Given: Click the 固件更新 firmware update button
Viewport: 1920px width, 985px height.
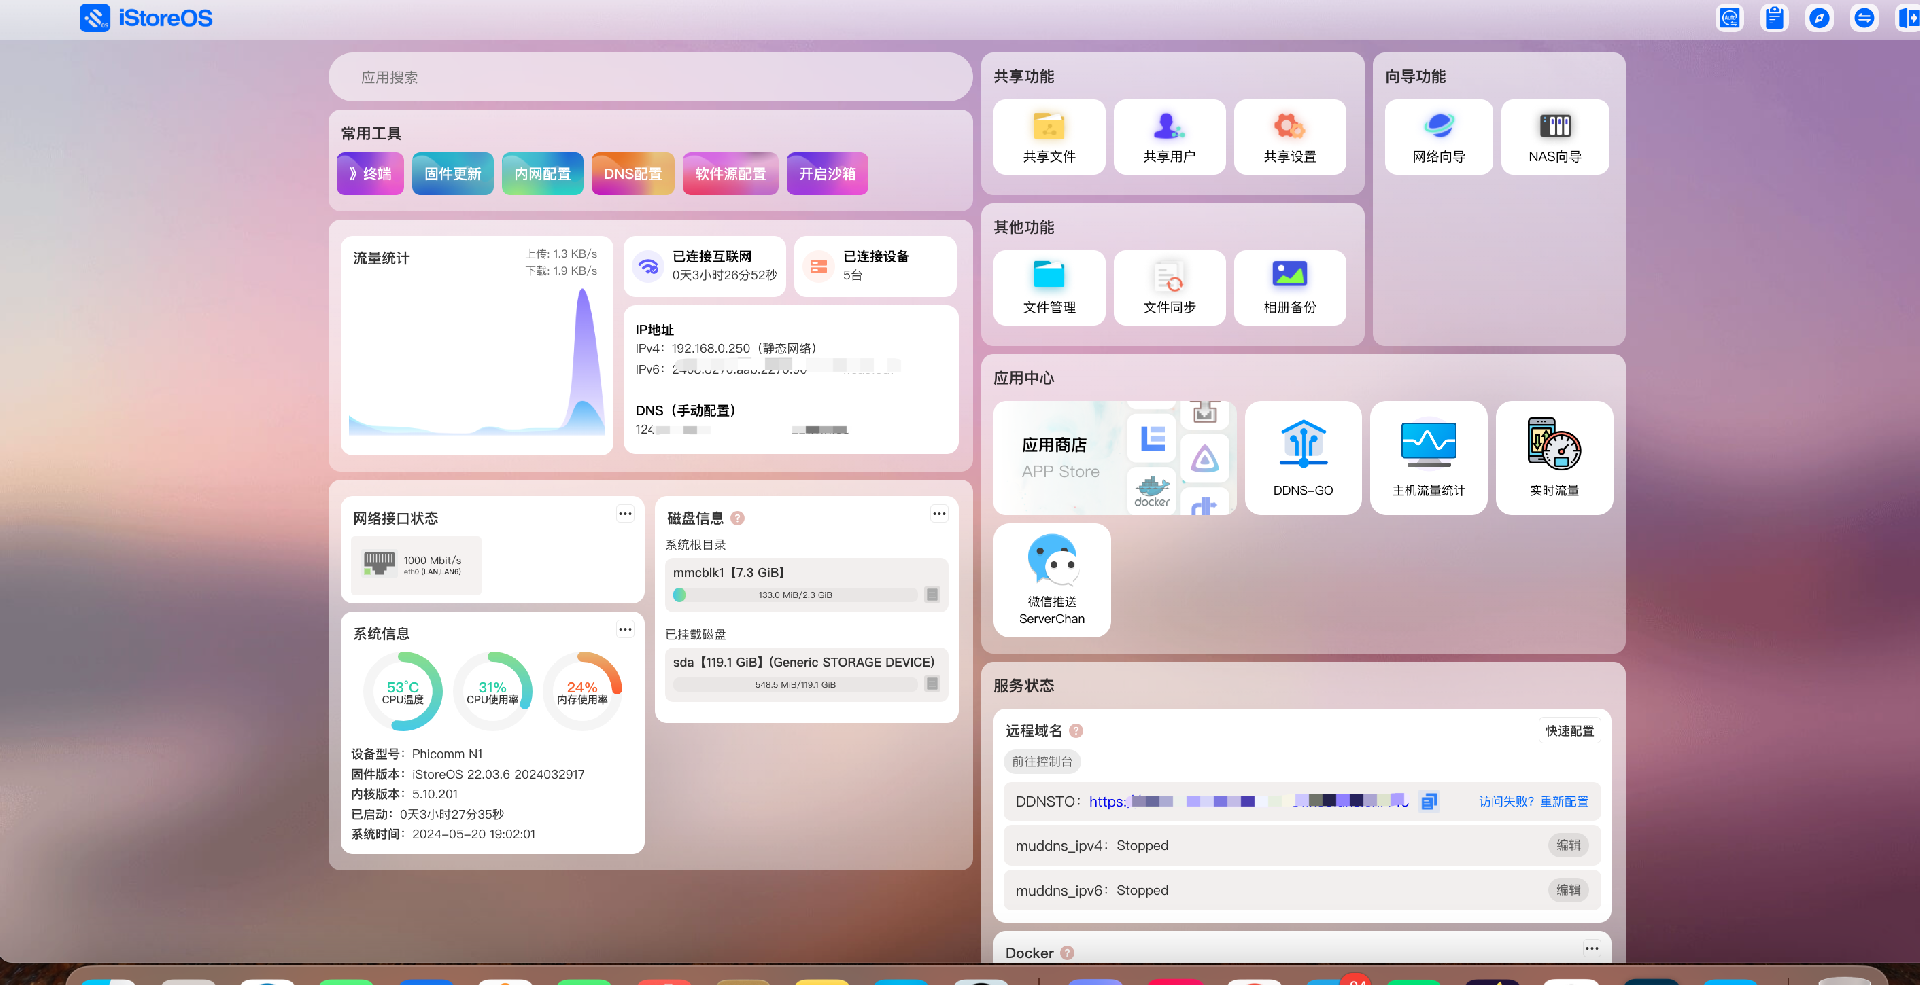Looking at the screenshot, I should point(452,174).
